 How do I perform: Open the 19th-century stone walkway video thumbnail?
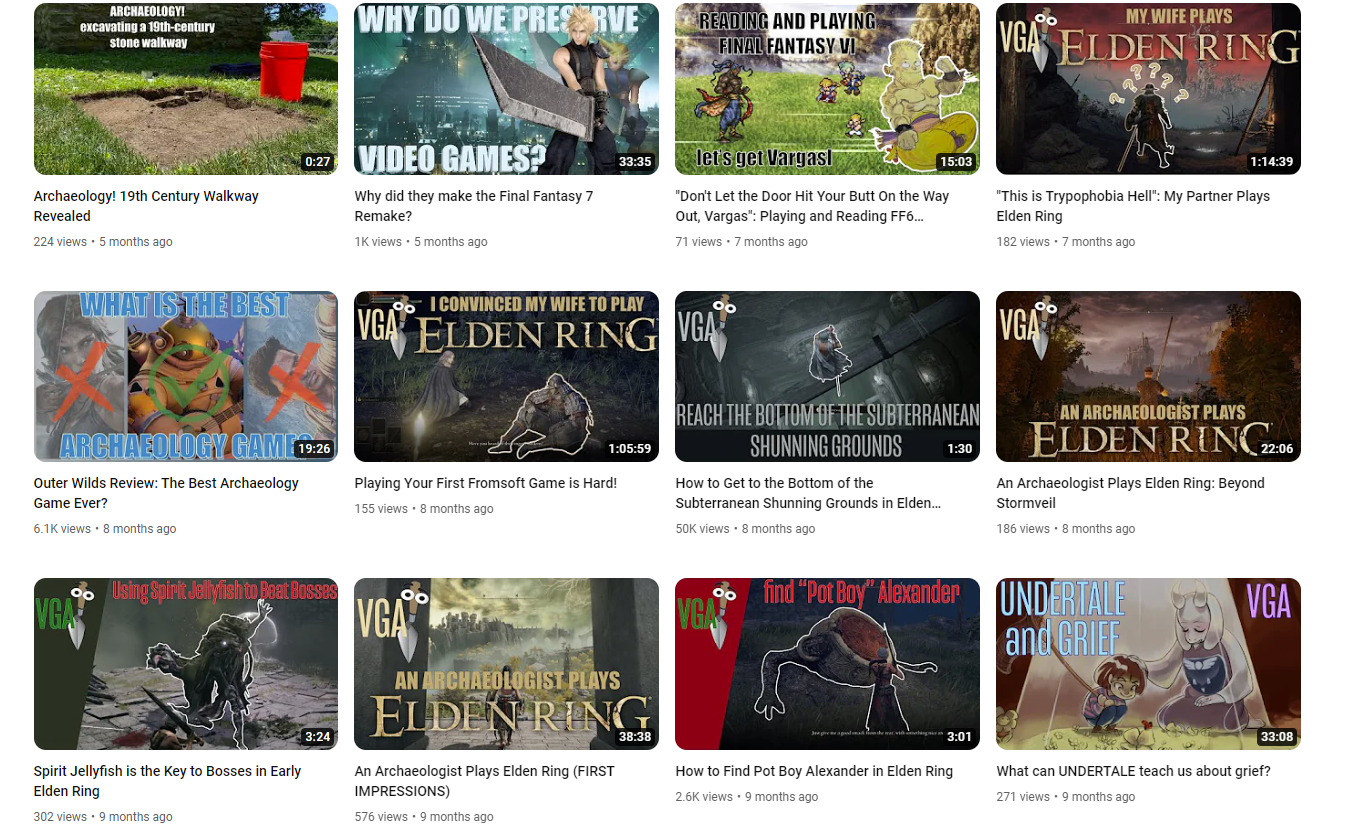point(186,89)
